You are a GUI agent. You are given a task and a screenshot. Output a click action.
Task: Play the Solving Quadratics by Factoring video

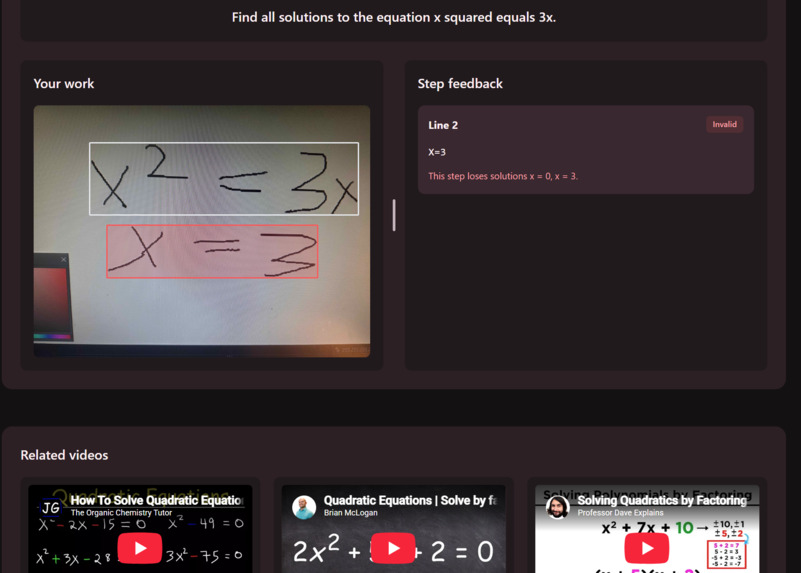tap(647, 548)
